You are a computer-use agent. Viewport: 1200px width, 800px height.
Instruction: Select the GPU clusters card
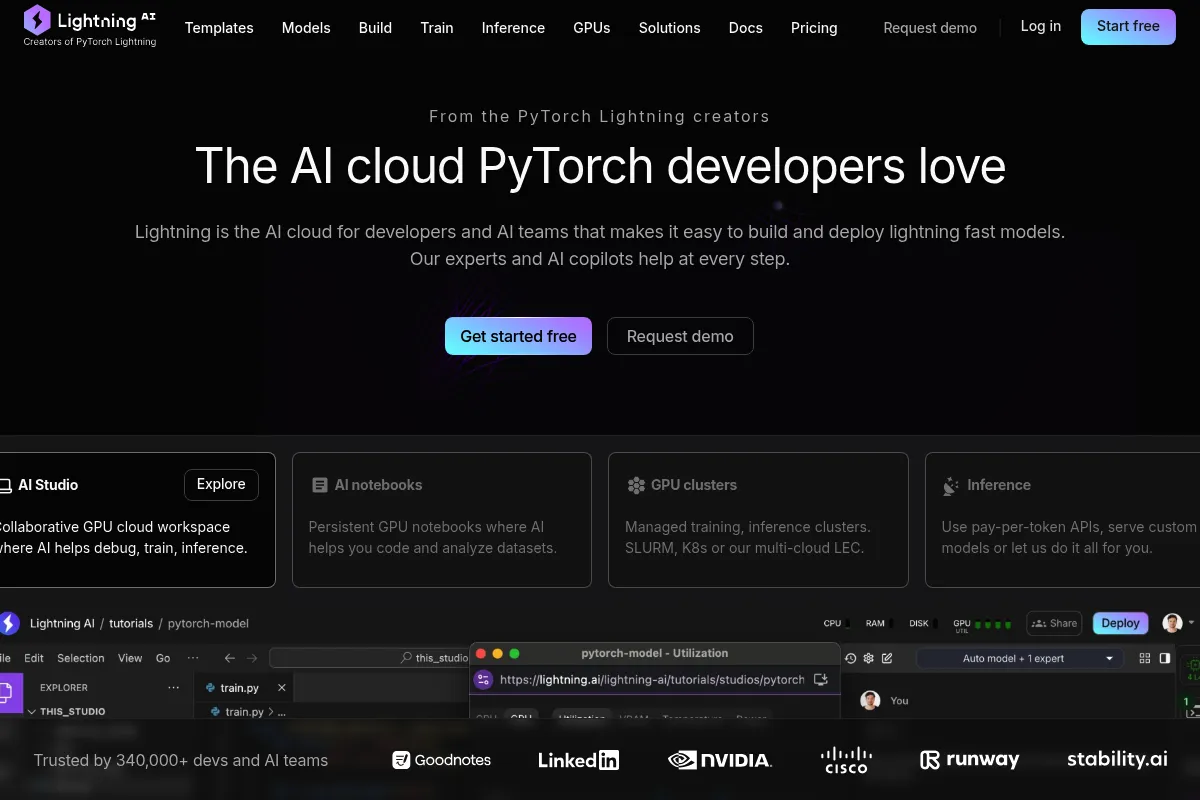click(x=758, y=519)
